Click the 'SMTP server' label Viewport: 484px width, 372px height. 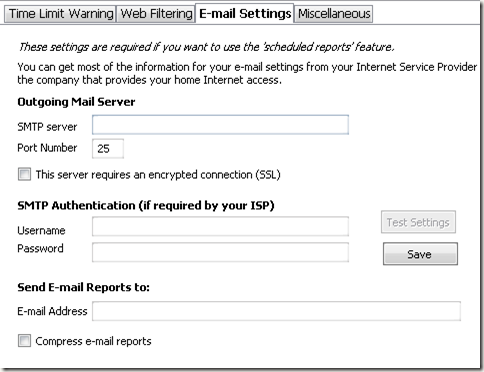(x=47, y=127)
